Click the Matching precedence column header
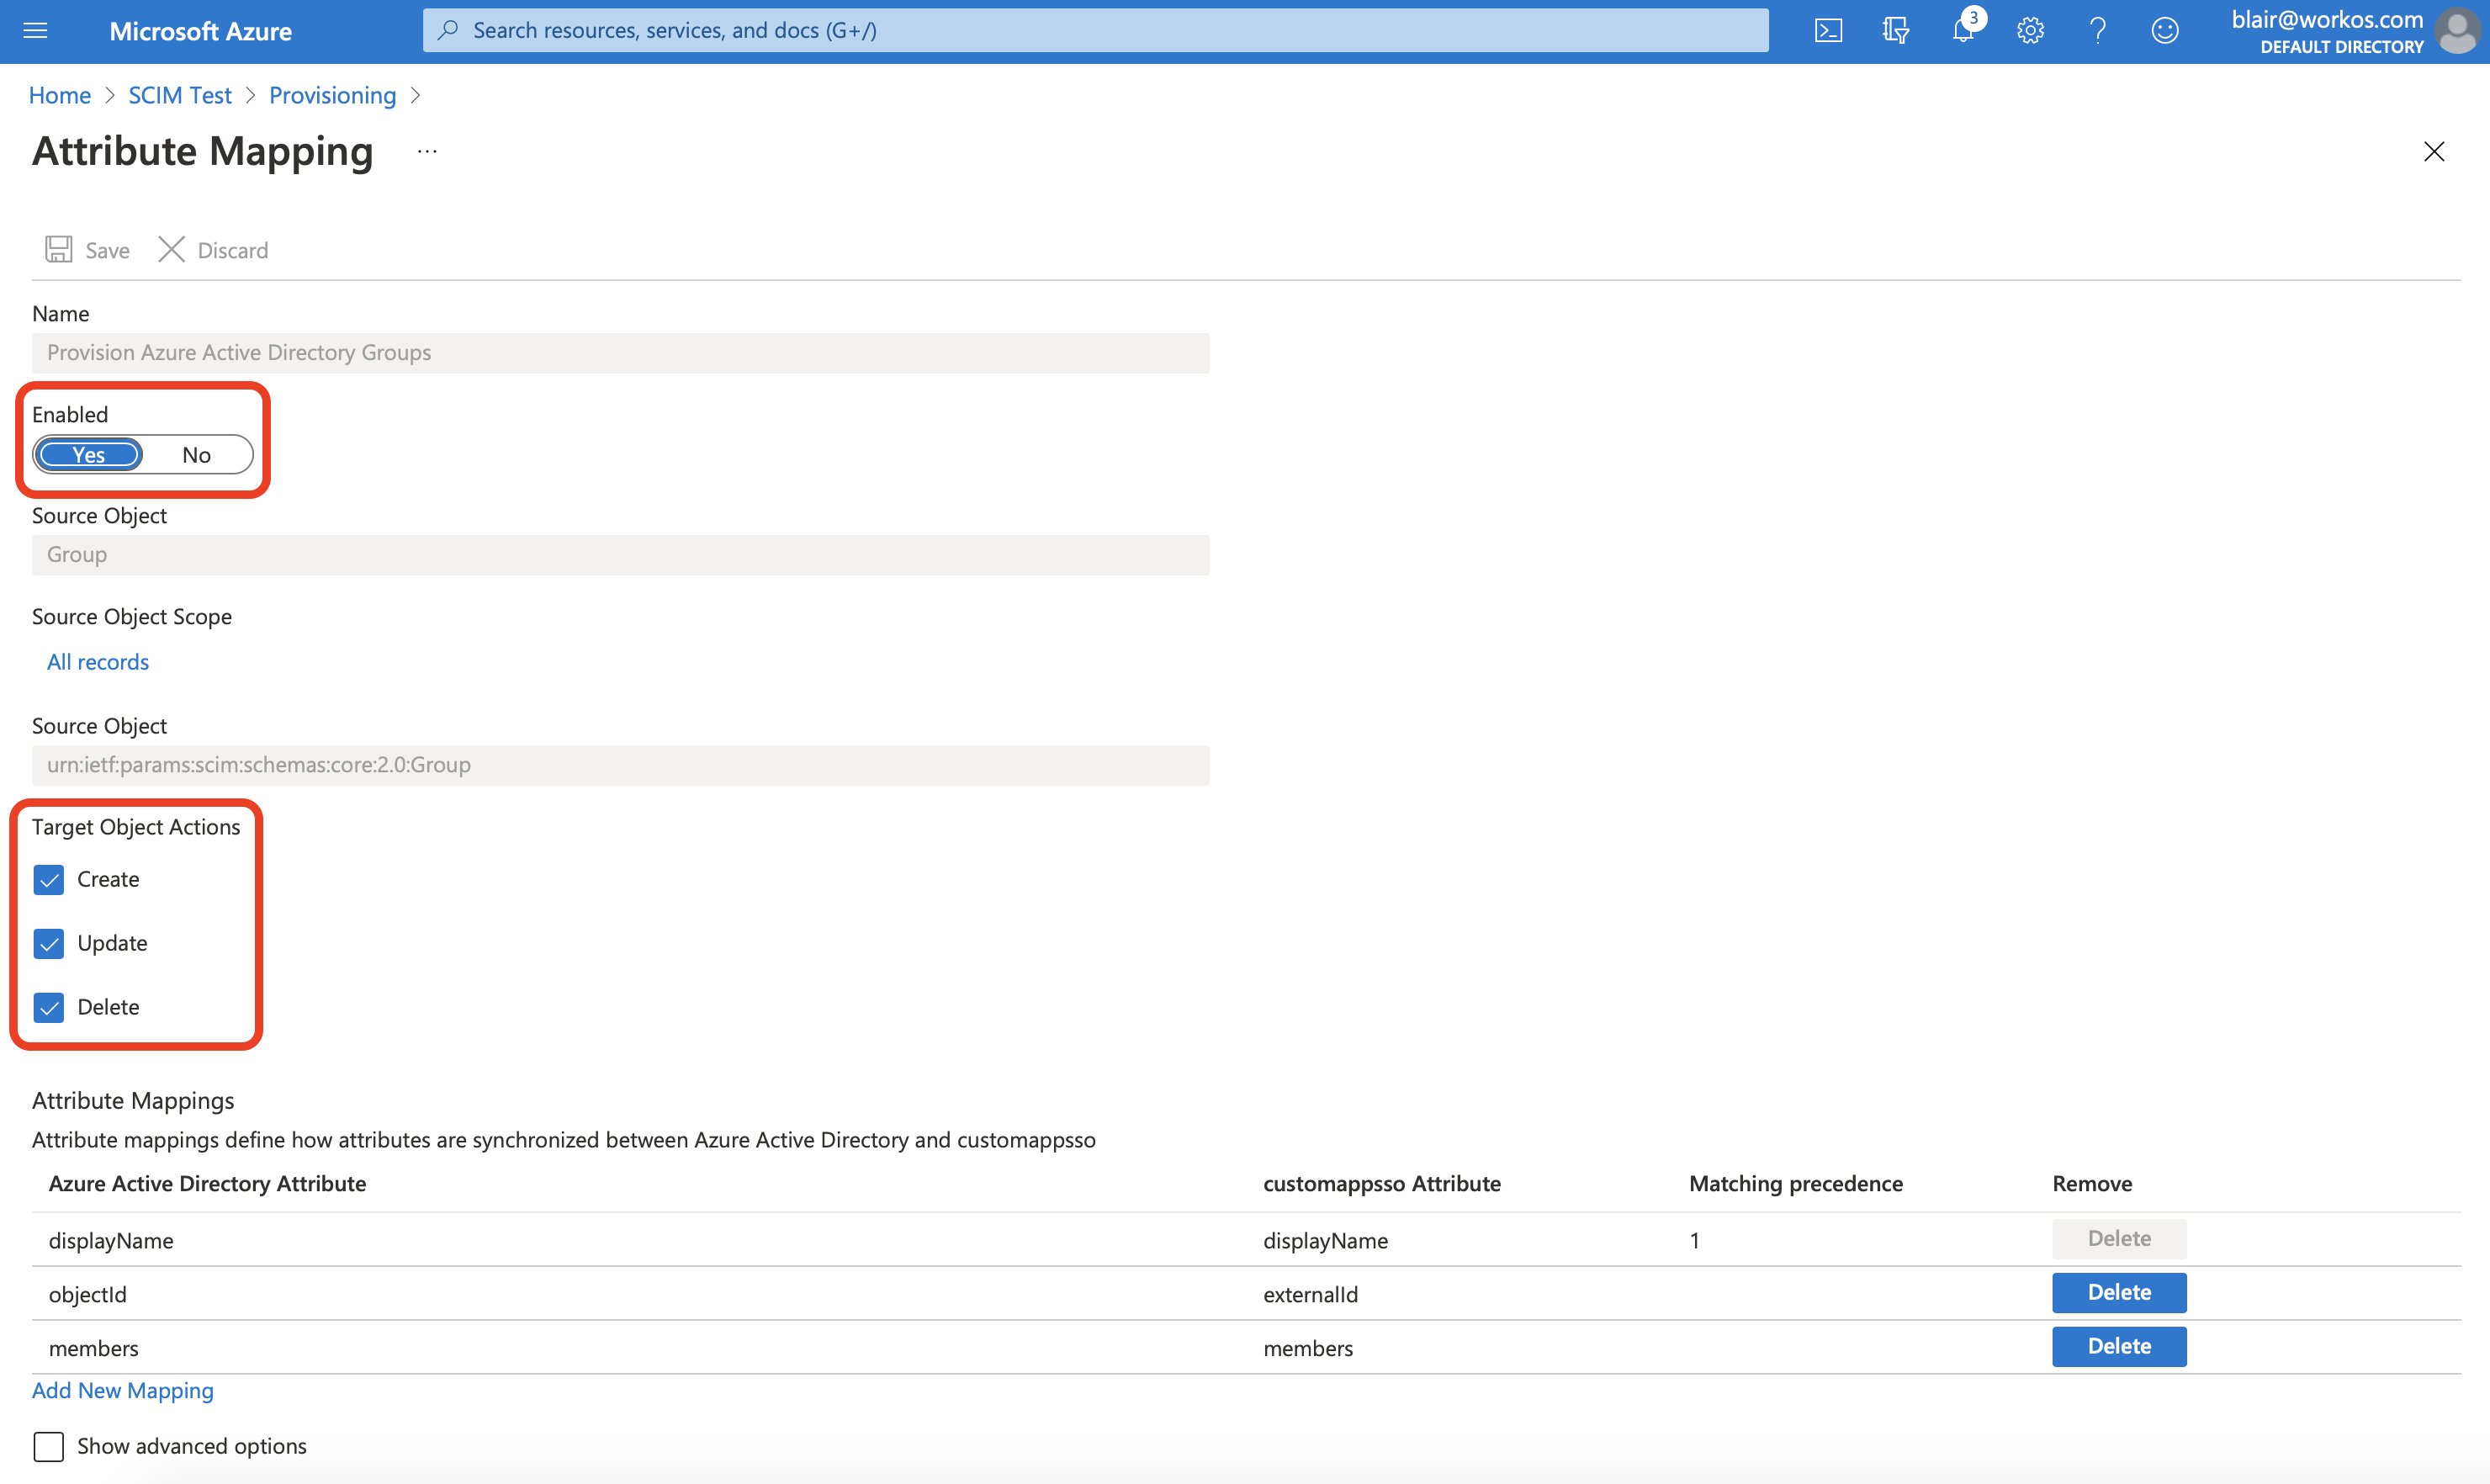Screen dimensions: 2490x1484 pyautogui.click(x=1796, y=1183)
